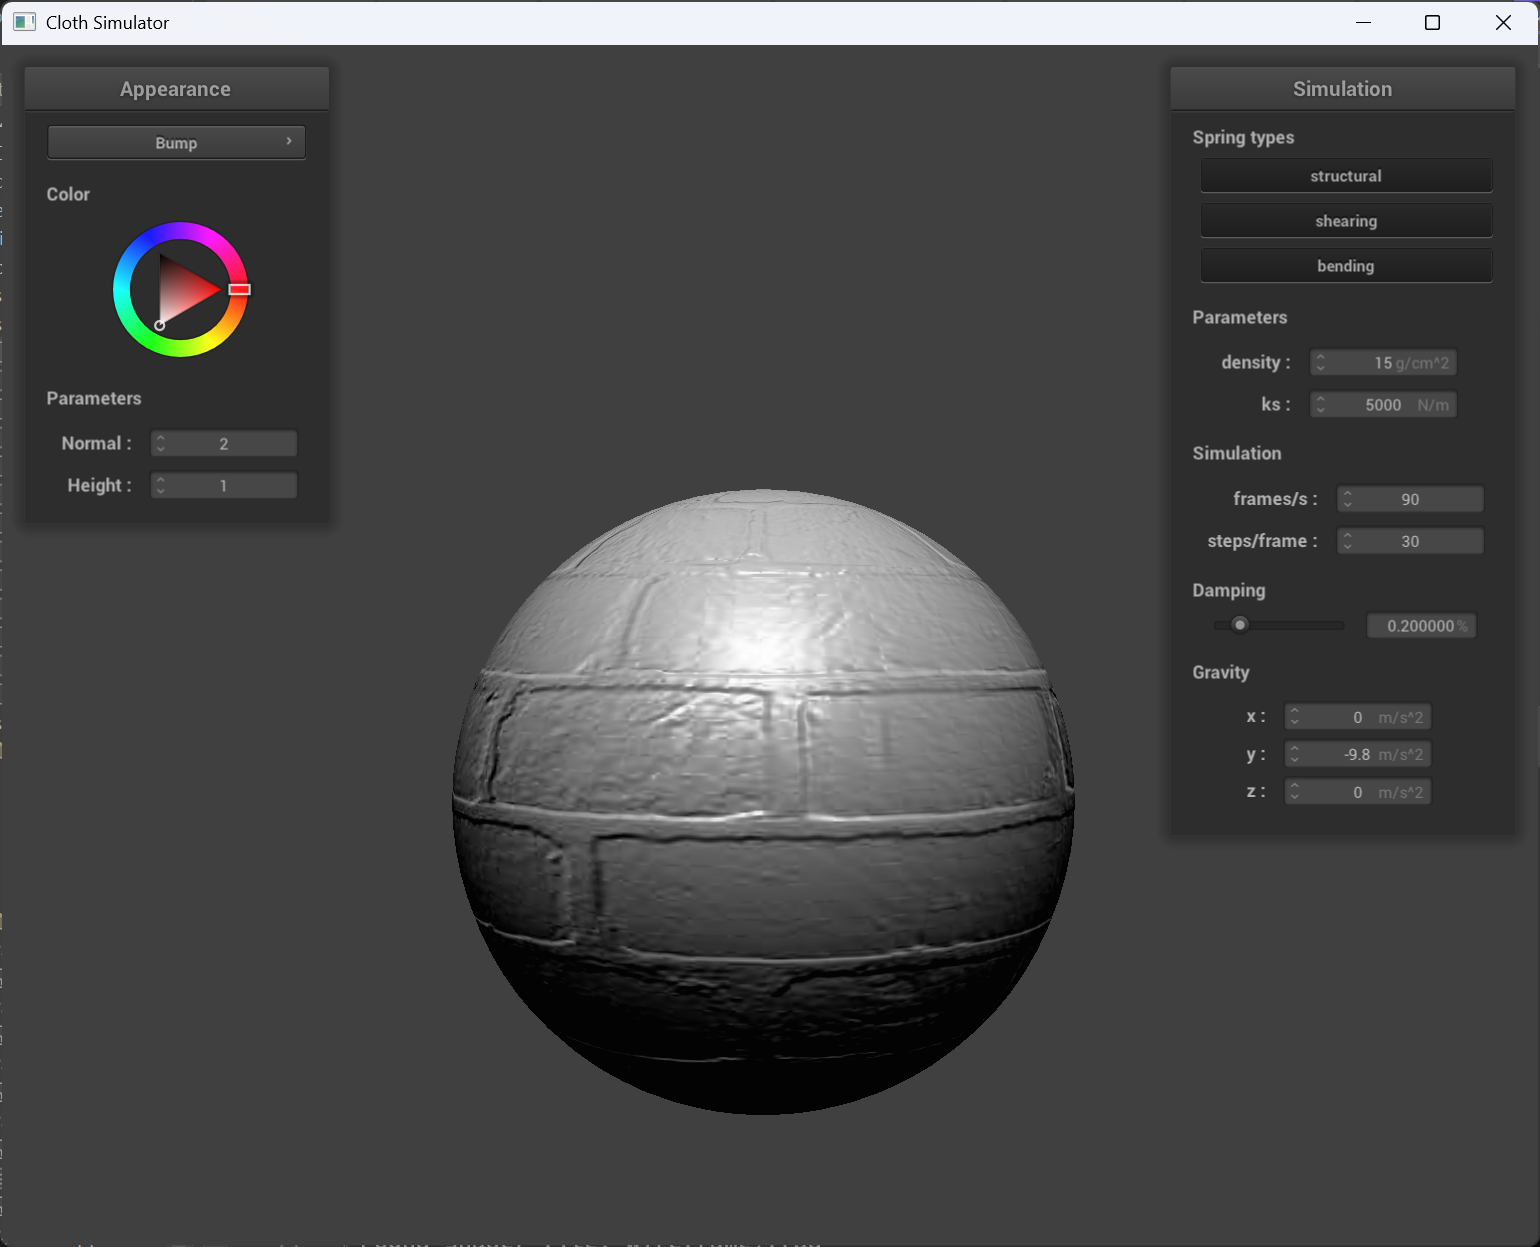This screenshot has width=1540, height=1247.
Task: Click the Appearance panel header
Action: [176, 89]
